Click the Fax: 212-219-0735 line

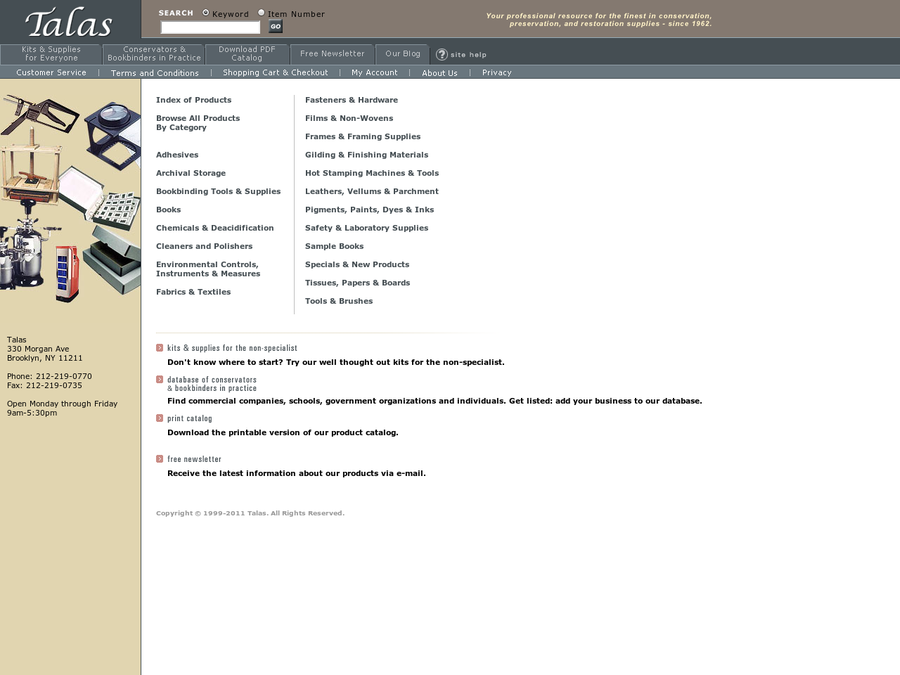point(44,386)
